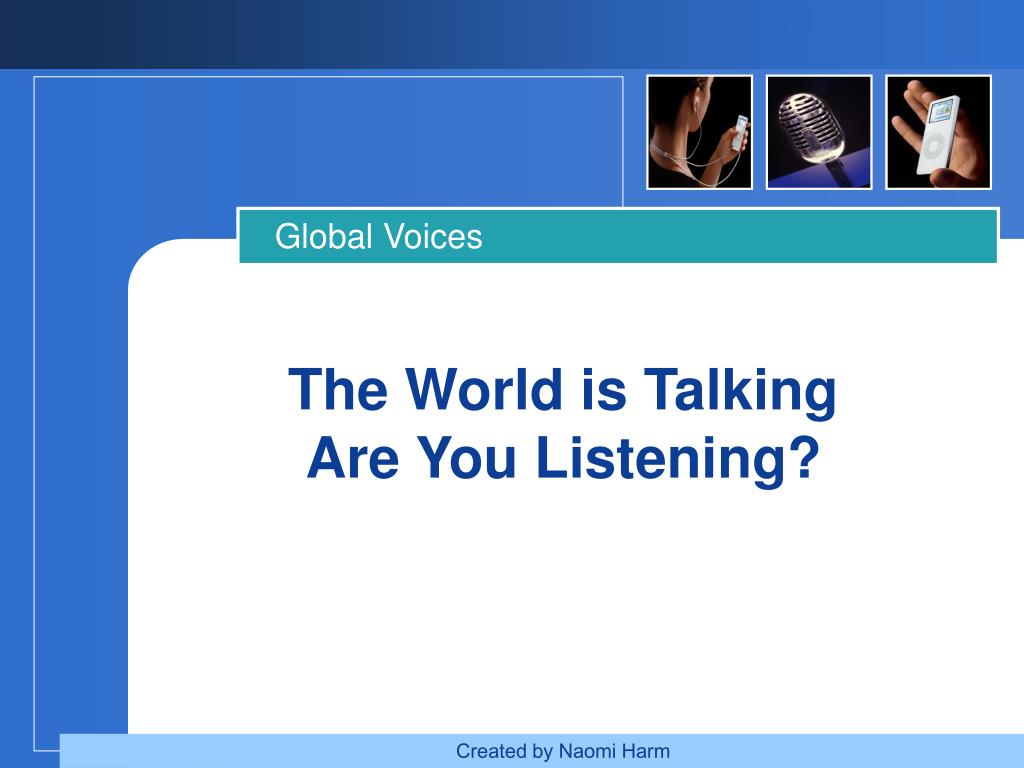Click the hand holding iPod image
This screenshot has height=768, width=1024.
coord(938,133)
